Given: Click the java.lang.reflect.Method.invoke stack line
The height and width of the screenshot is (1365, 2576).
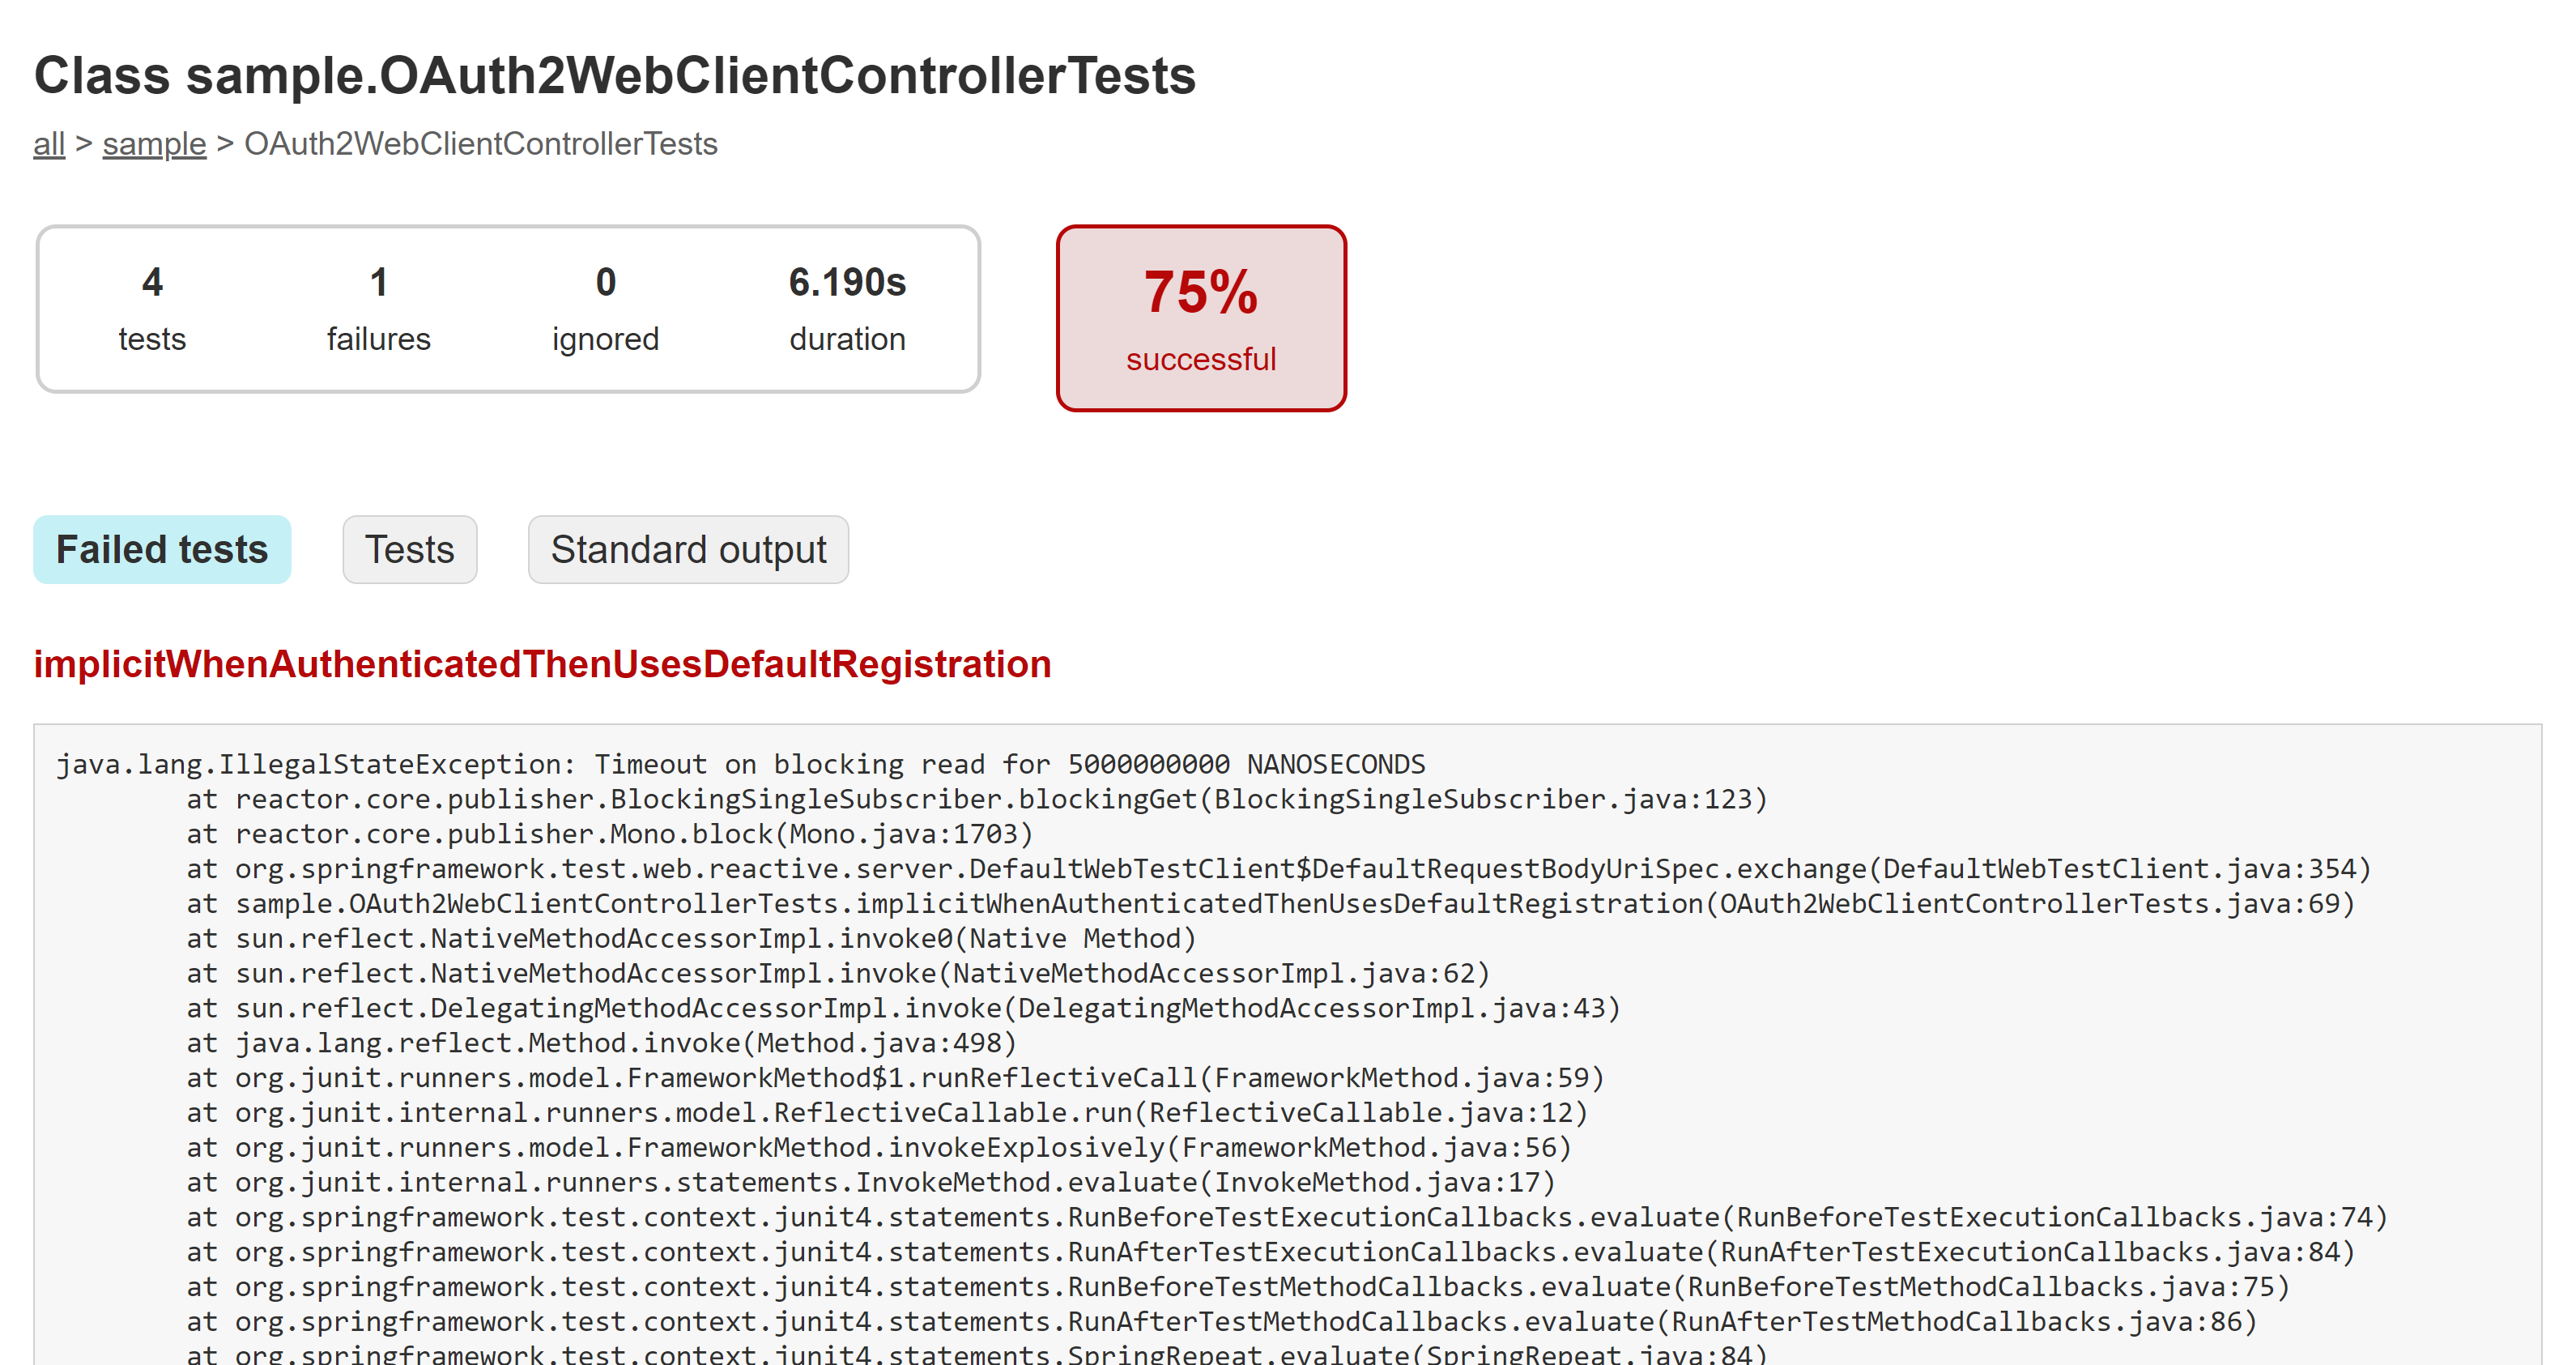Looking at the screenshot, I should pos(601,1043).
